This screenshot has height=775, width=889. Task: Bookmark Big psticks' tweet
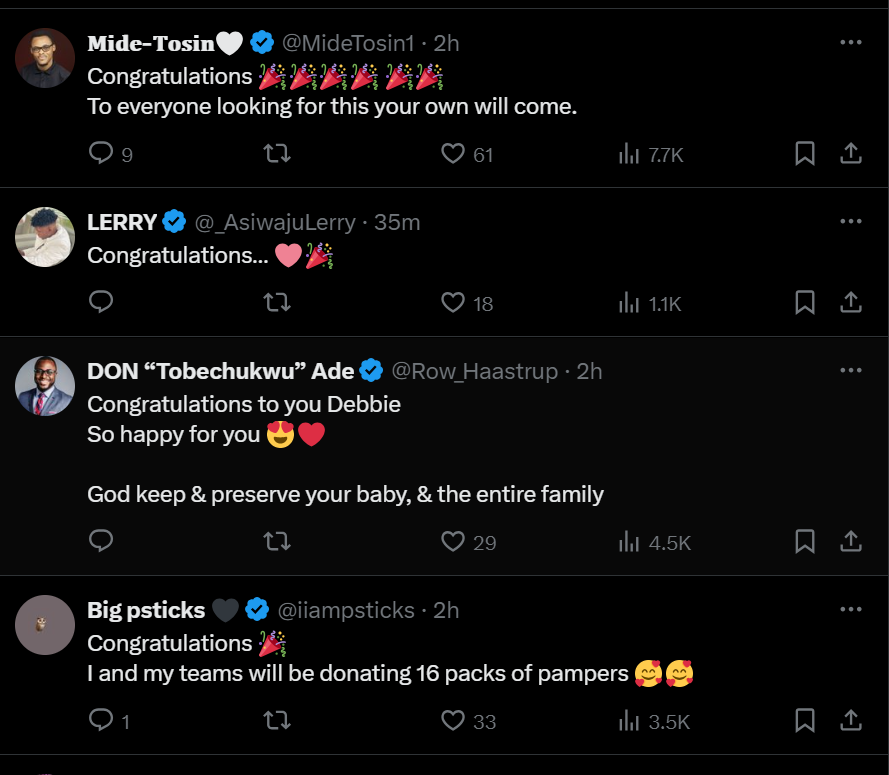[x=805, y=720]
